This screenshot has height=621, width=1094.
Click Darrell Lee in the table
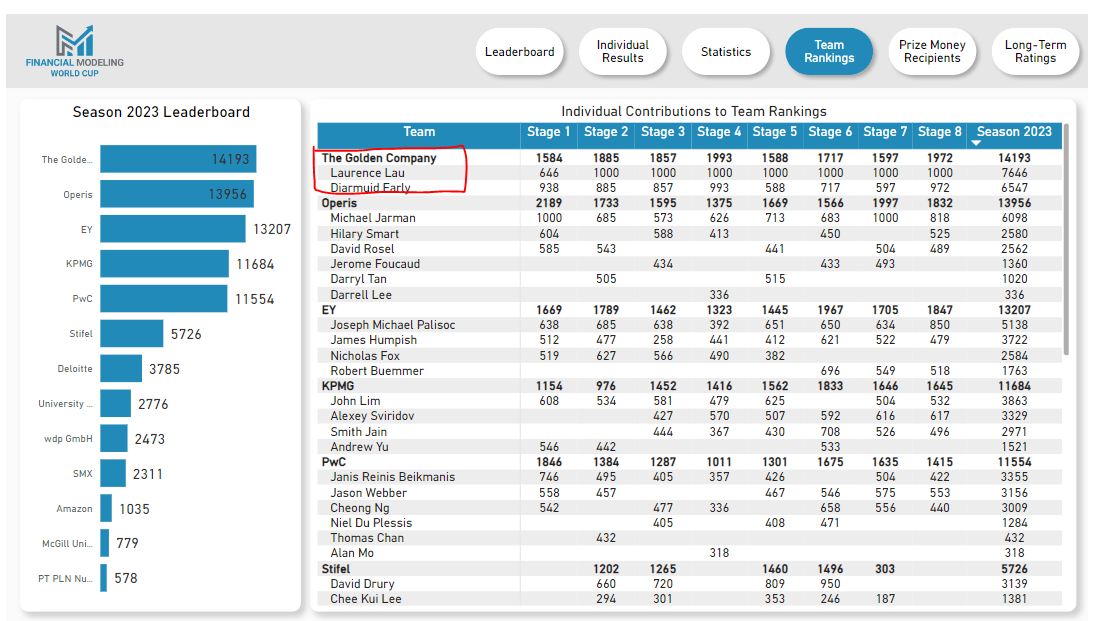coord(361,295)
